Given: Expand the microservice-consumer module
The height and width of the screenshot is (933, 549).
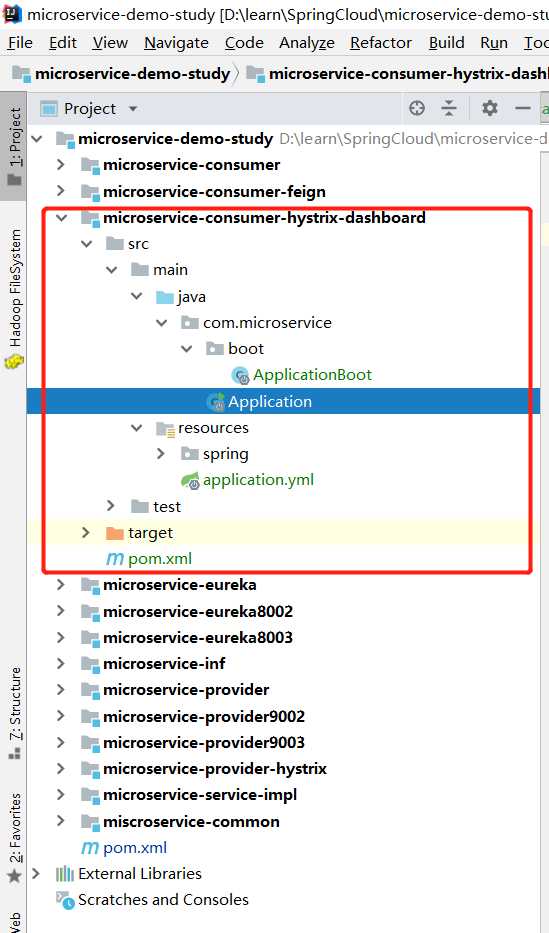Looking at the screenshot, I should tap(61, 165).
